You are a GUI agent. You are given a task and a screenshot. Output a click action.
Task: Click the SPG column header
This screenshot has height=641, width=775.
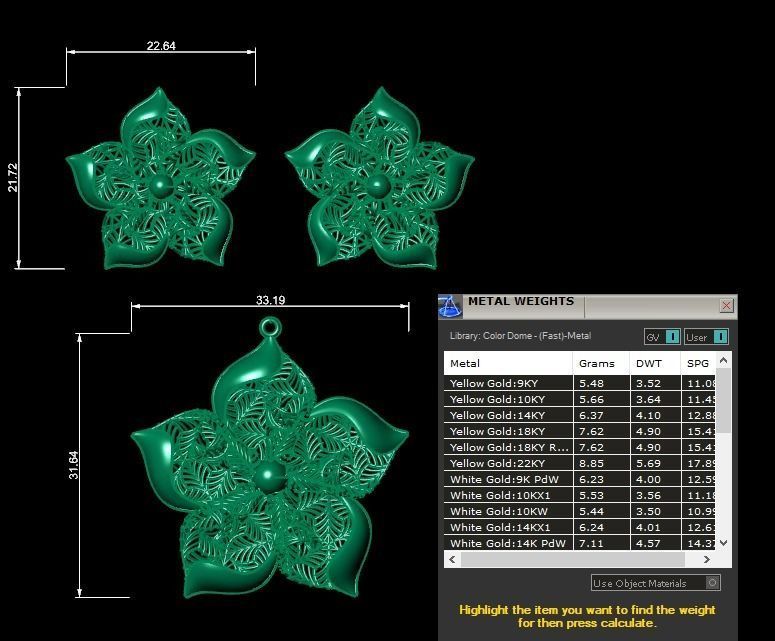[698, 363]
